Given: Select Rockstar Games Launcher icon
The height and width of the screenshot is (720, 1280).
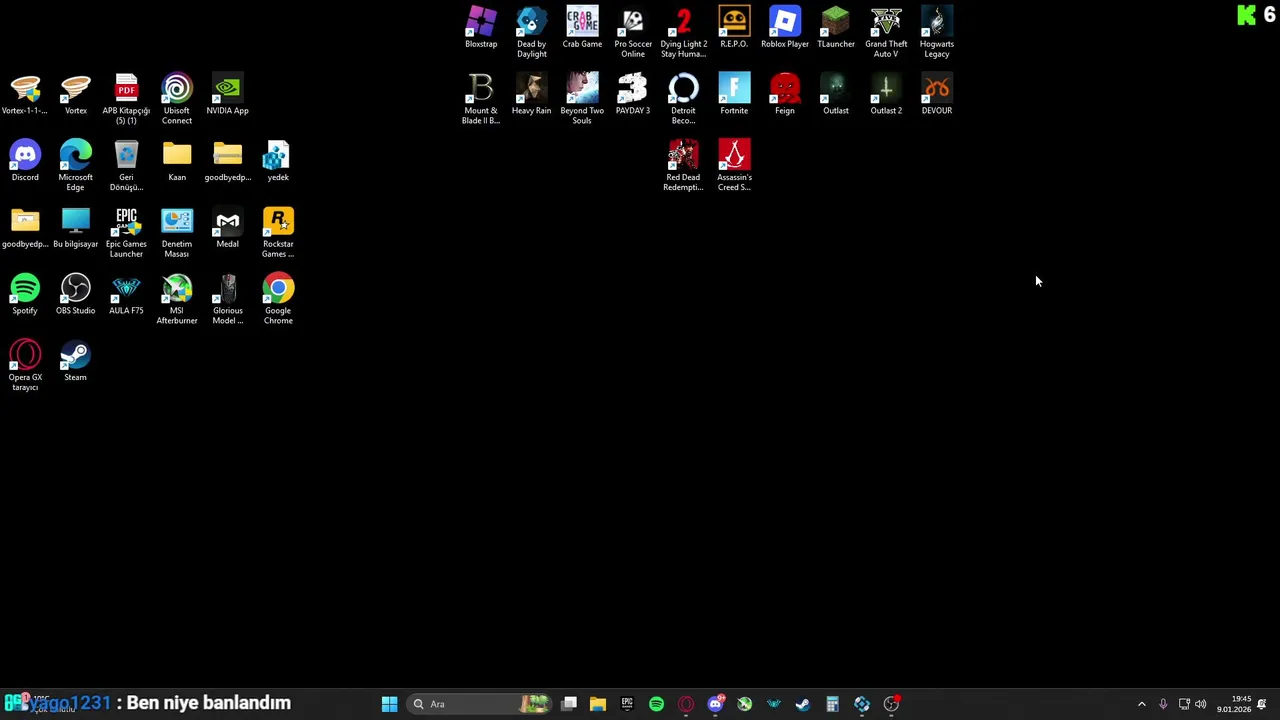Looking at the screenshot, I should [278, 232].
